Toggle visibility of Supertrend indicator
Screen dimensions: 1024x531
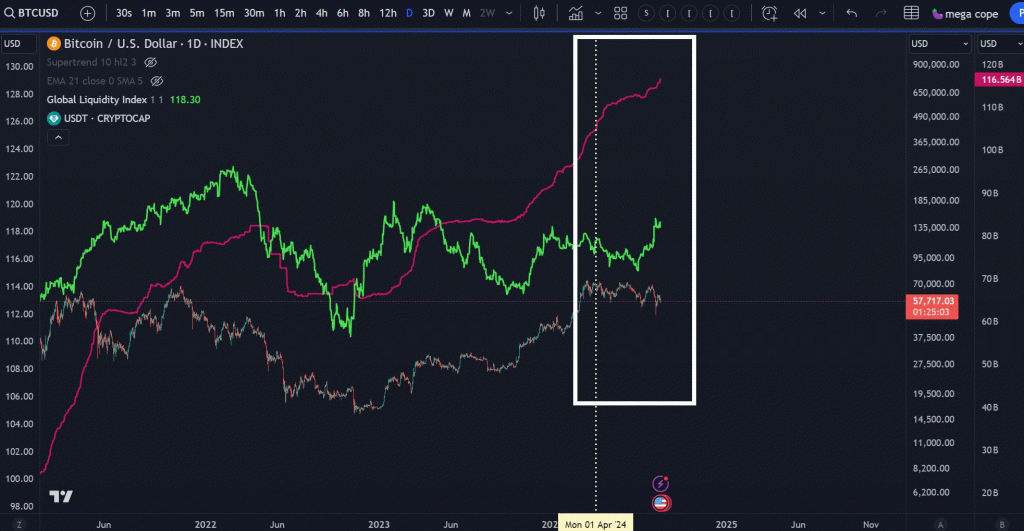(x=151, y=62)
